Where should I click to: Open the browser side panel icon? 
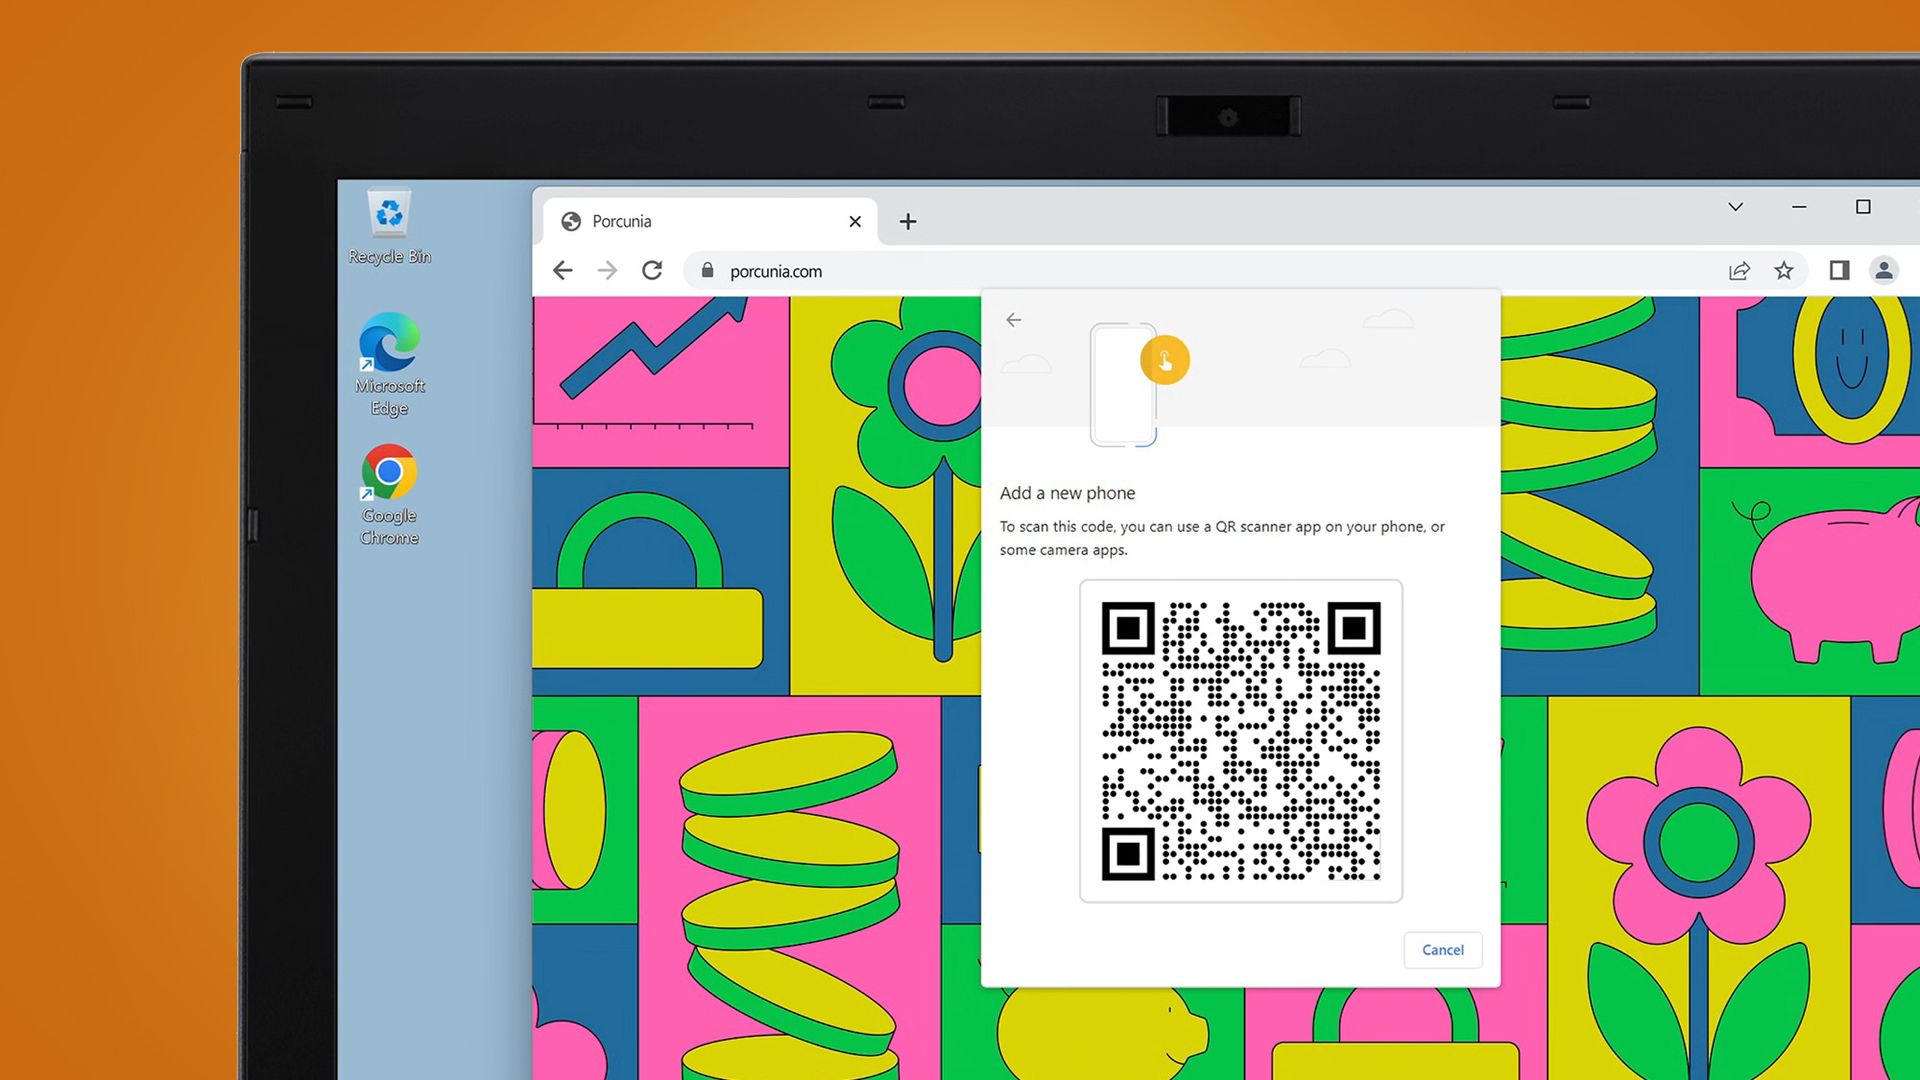click(1838, 270)
